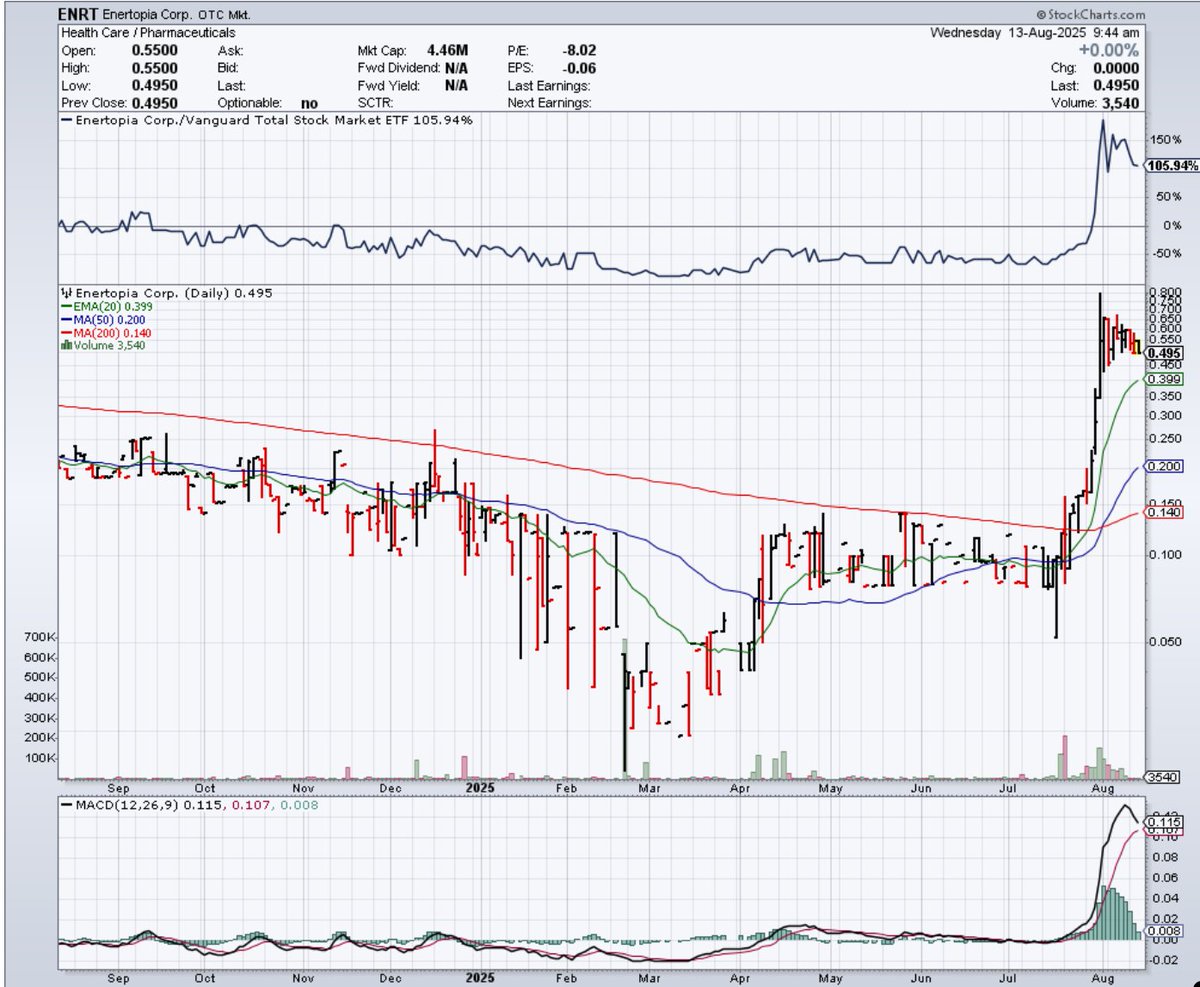Viewport: 1200px width, 987px height.
Task: Click the 105.94% relative strength axis tag
Action: (x=1172, y=166)
